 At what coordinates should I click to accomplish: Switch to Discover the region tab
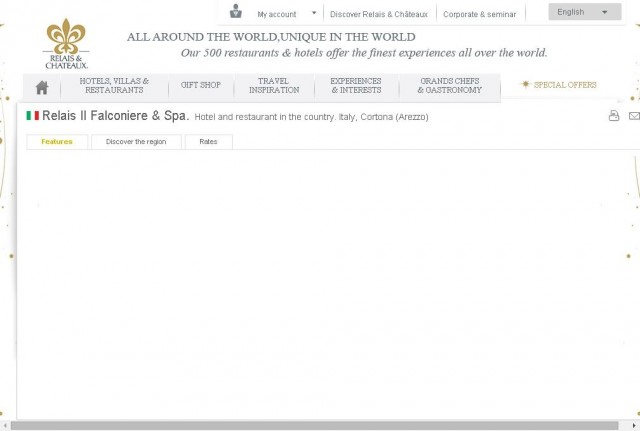click(x=136, y=142)
